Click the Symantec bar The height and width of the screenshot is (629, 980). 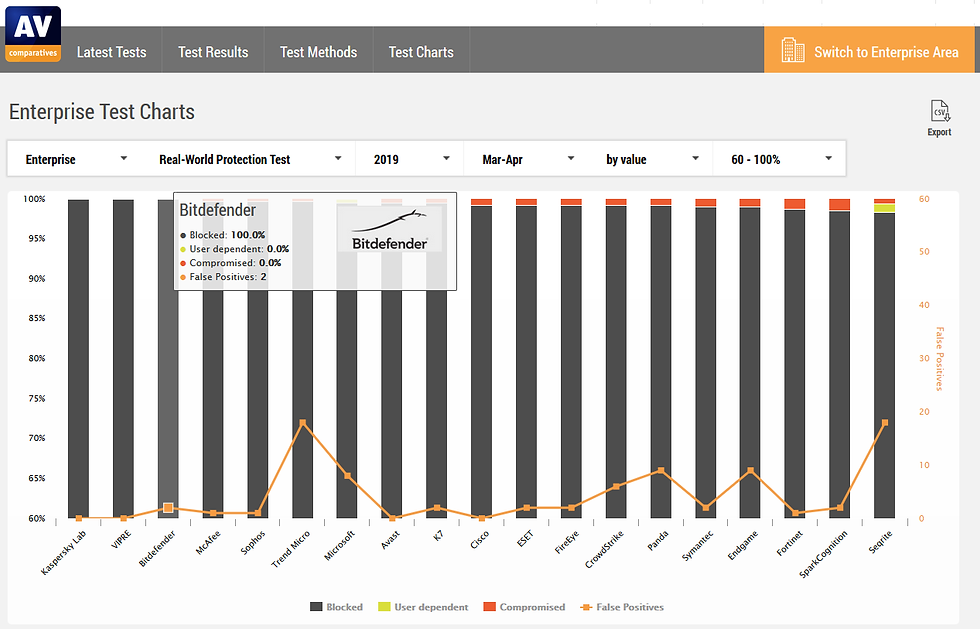(x=706, y=363)
